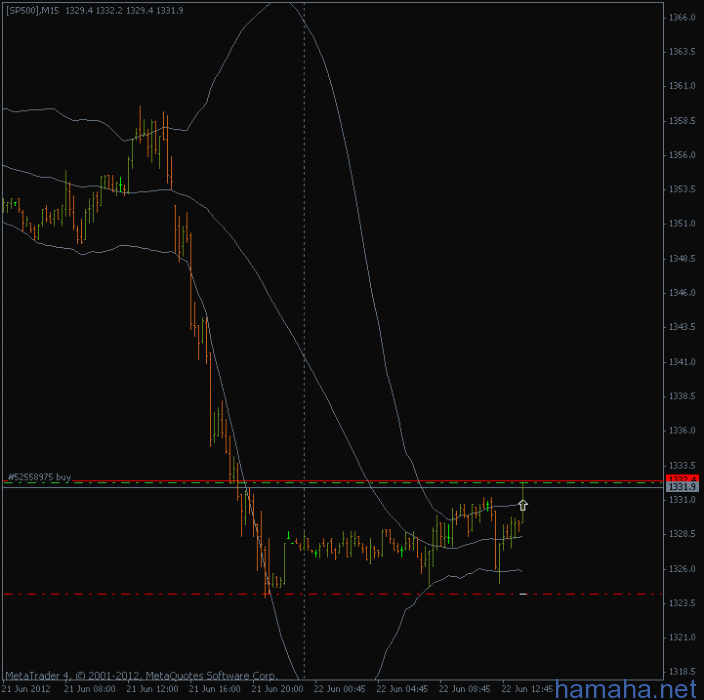Click the 1338.5 price axis label

click(682, 396)
